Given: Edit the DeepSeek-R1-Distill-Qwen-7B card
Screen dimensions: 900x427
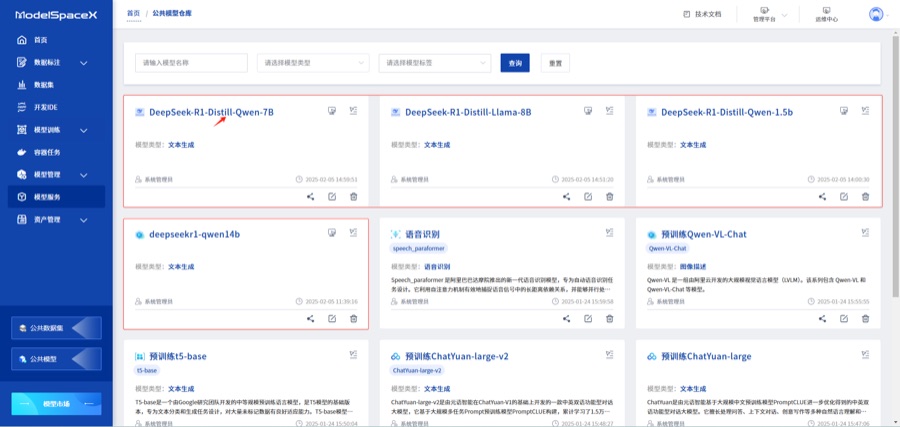Looking at the screenshot, I should click(x=332, y=196).
